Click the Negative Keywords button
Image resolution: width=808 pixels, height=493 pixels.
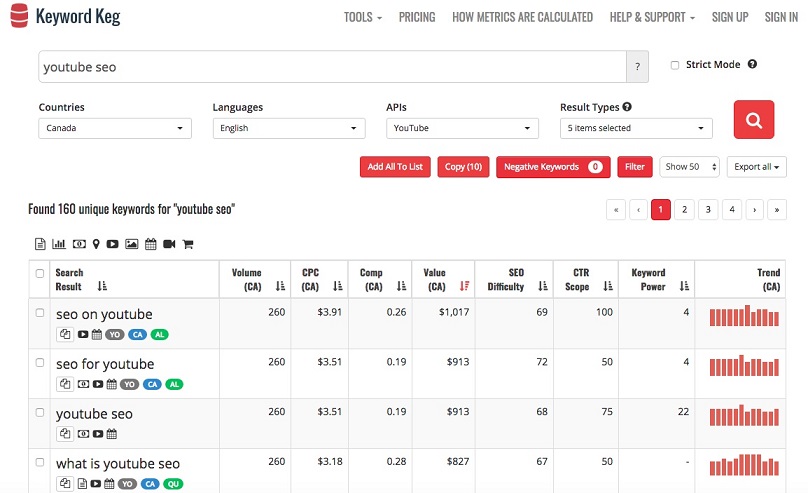[x=553, y=167]
